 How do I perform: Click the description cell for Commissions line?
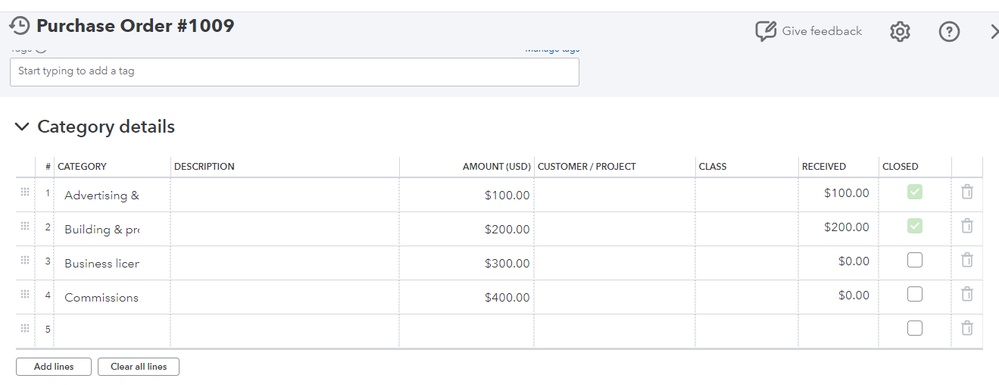pos(285,297)
